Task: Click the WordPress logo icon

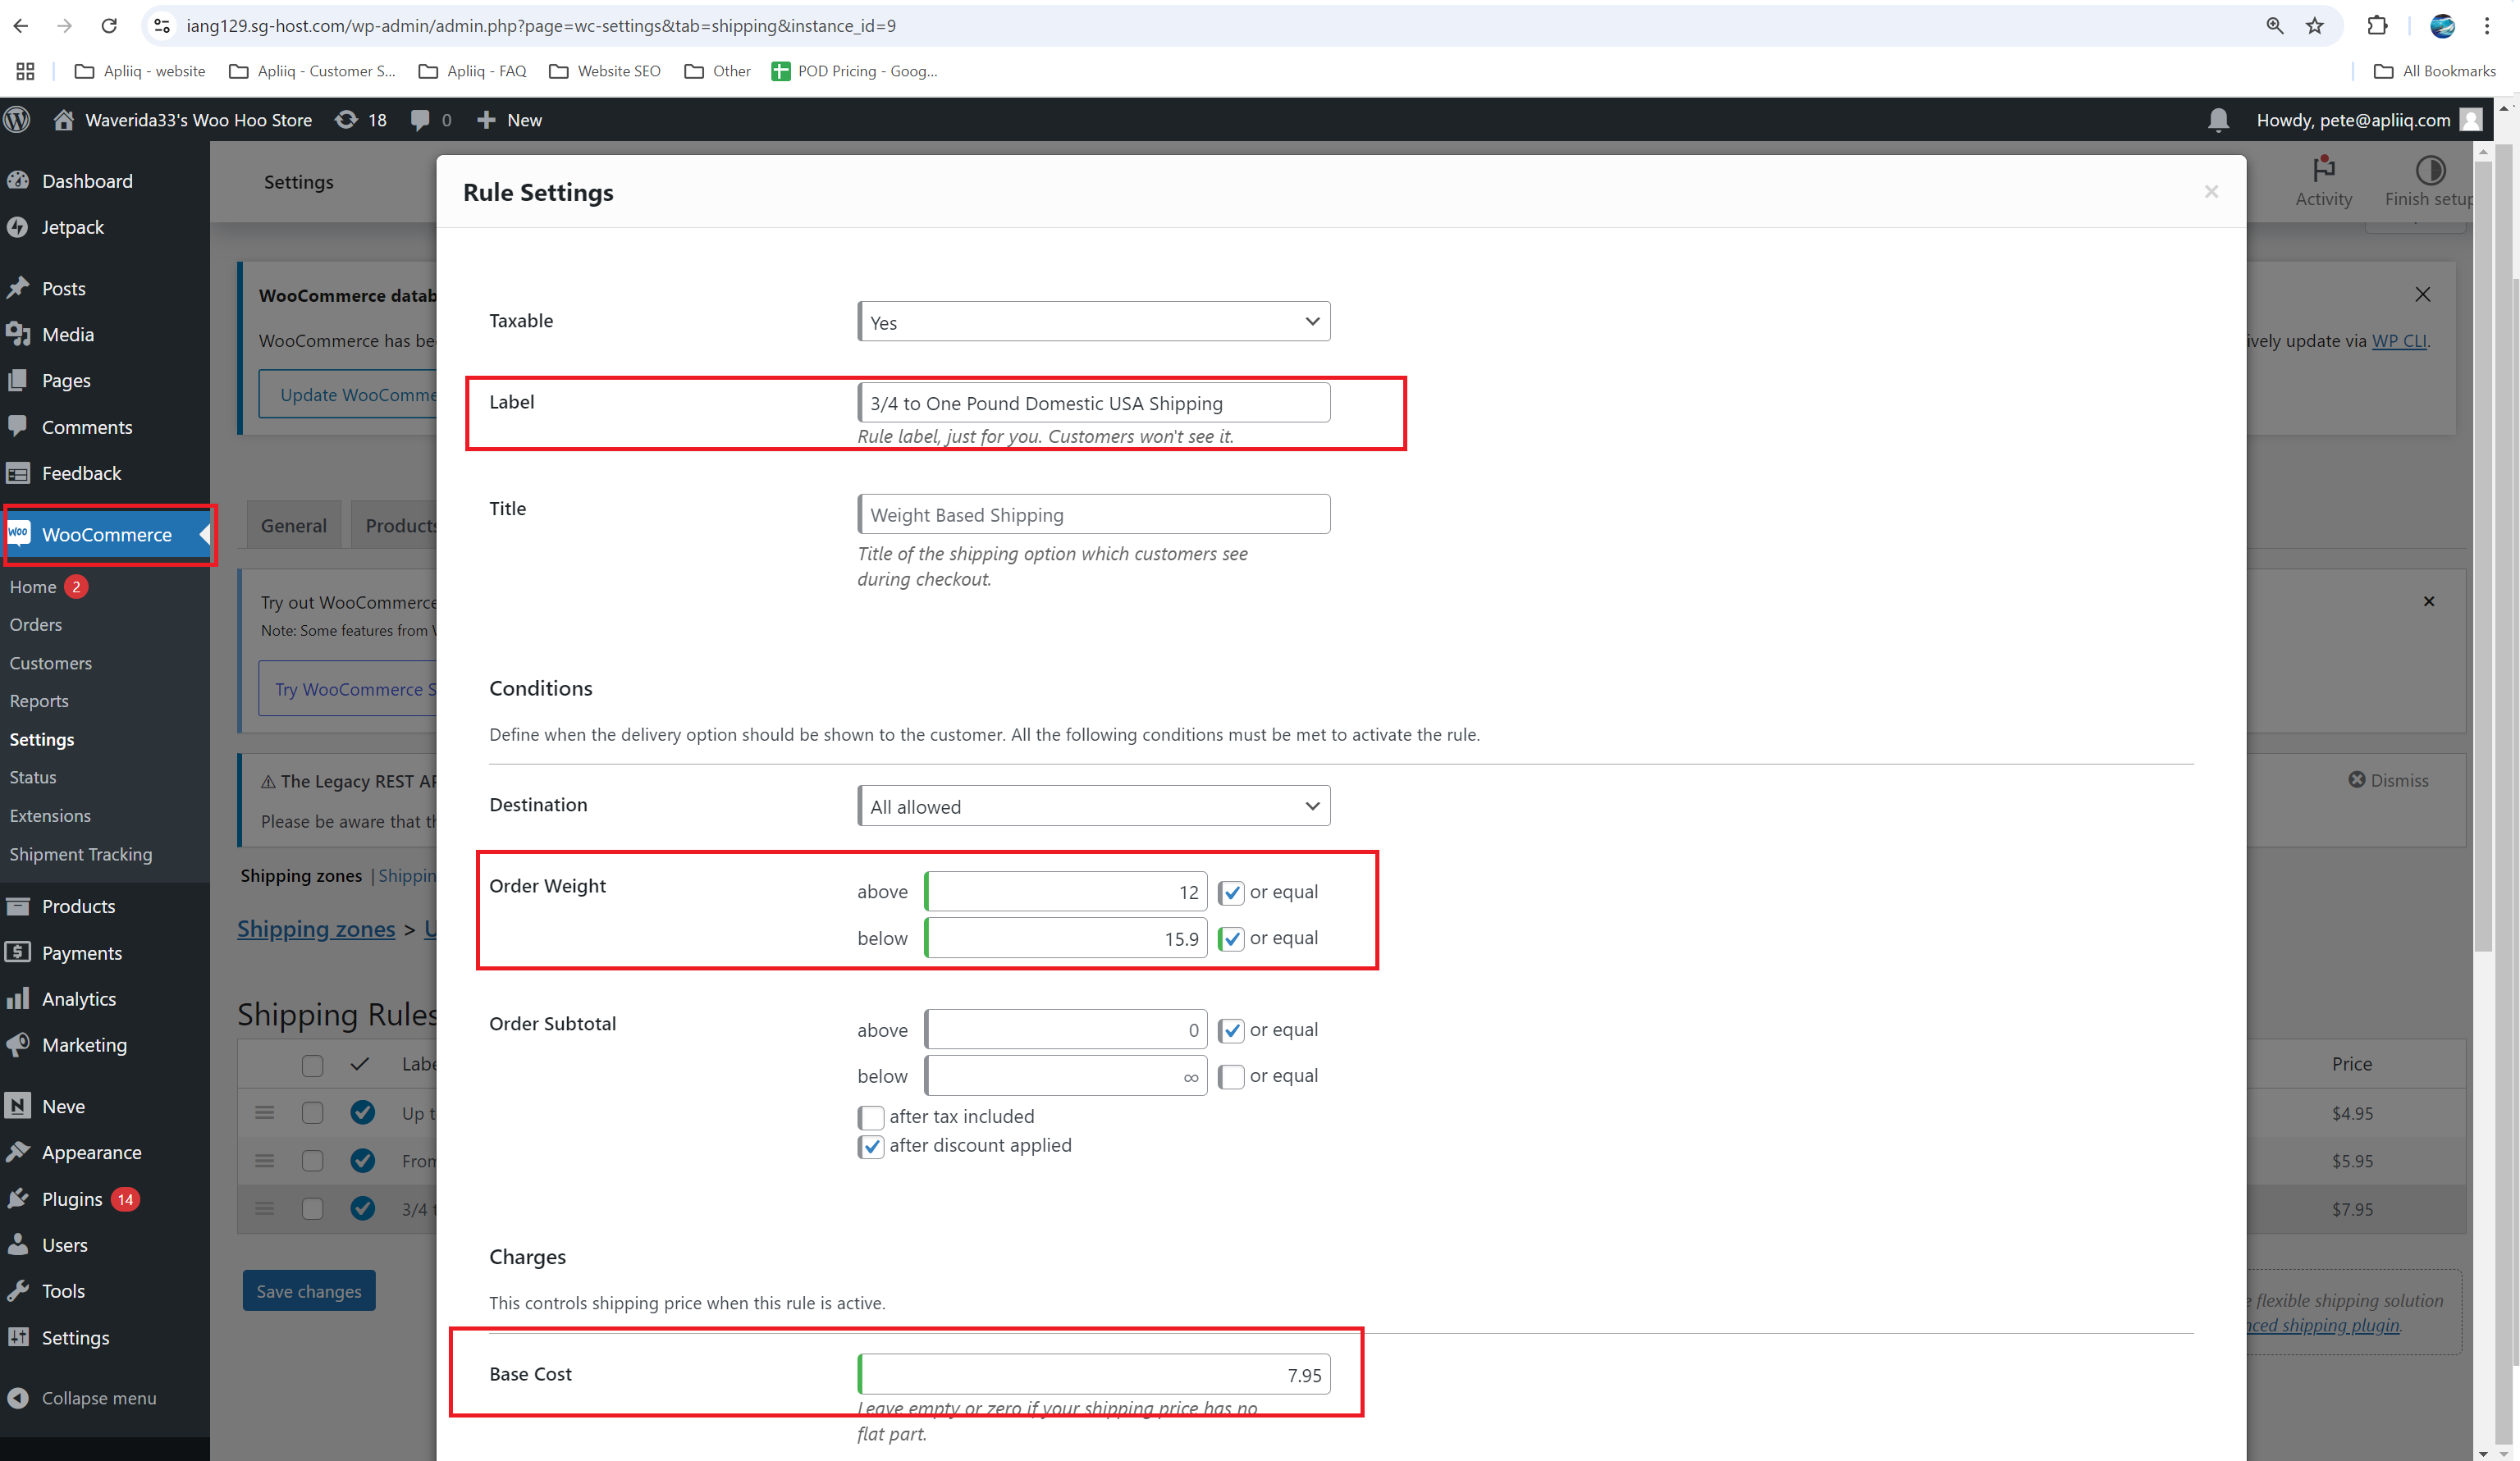Action: (17, 120)
